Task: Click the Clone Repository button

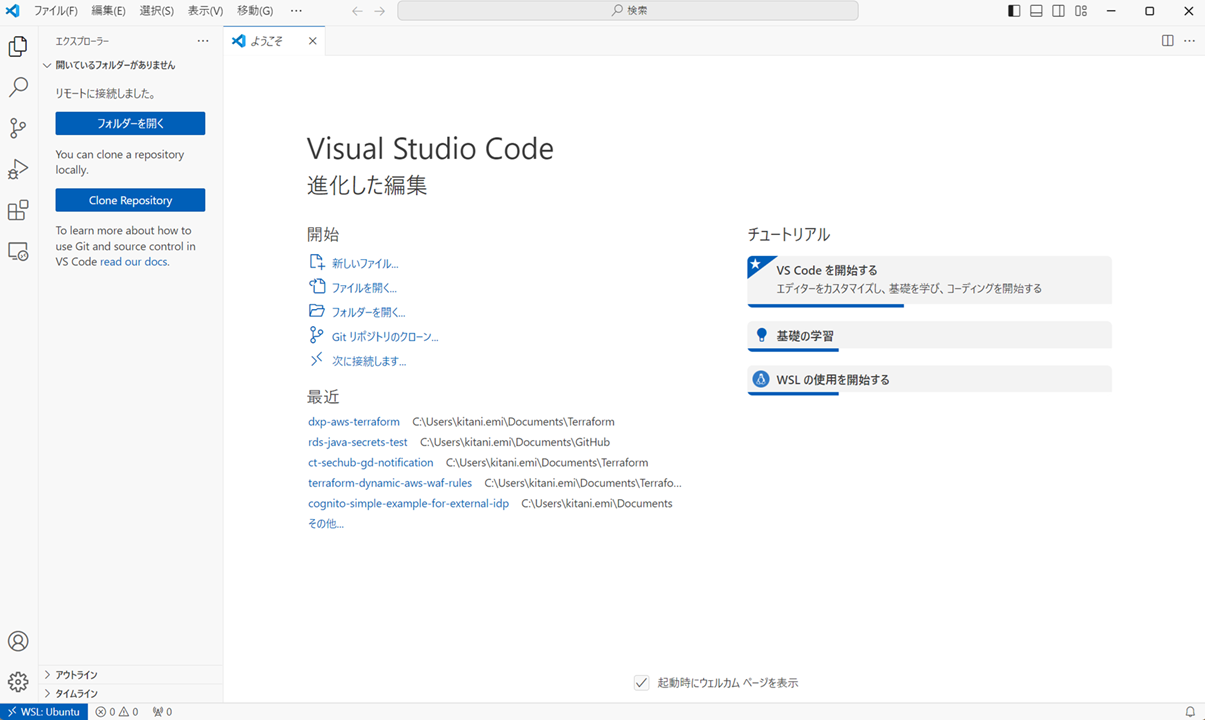Action: tap(130, 200)
